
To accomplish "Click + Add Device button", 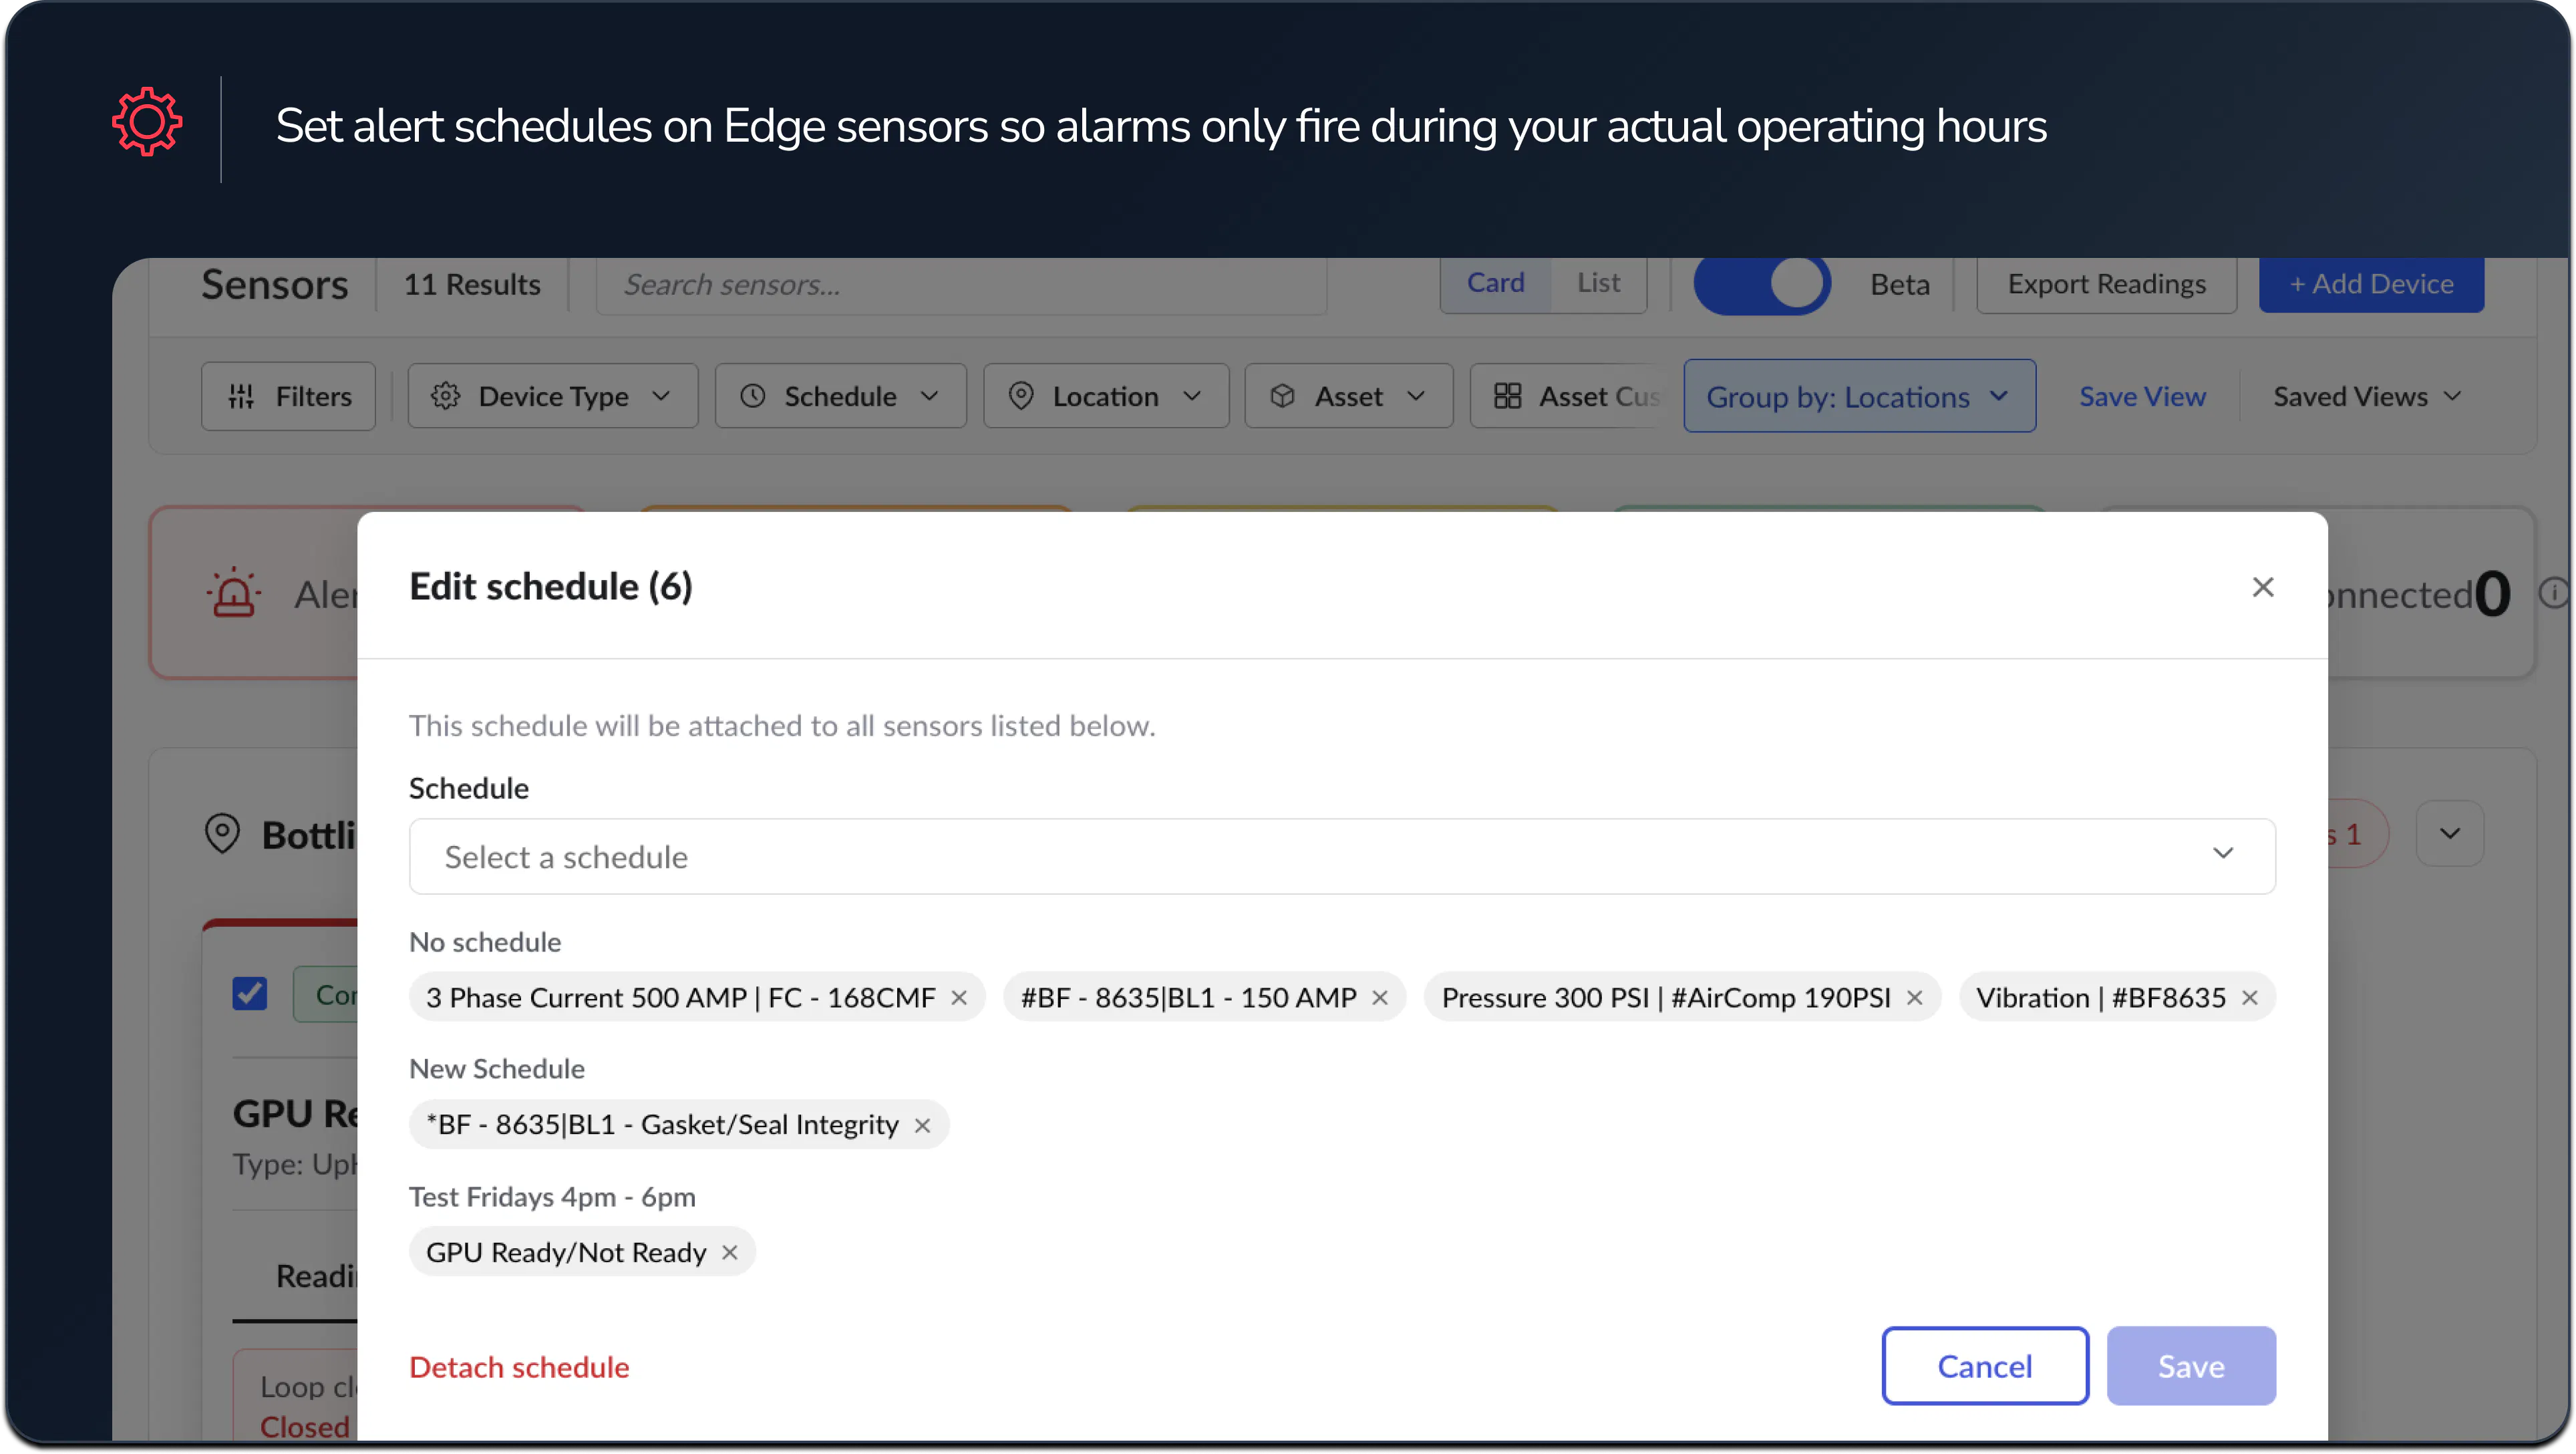I will tap(2371, 284).
